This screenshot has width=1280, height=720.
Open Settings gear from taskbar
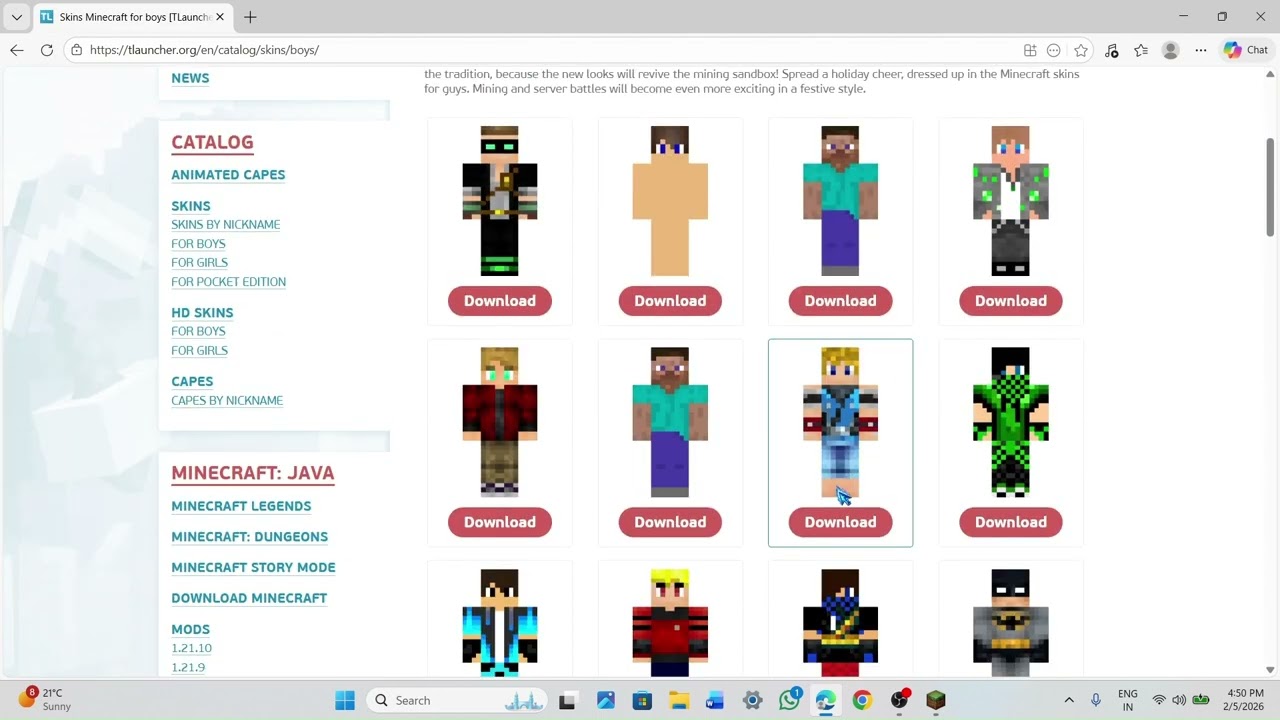tap(752, 700)
